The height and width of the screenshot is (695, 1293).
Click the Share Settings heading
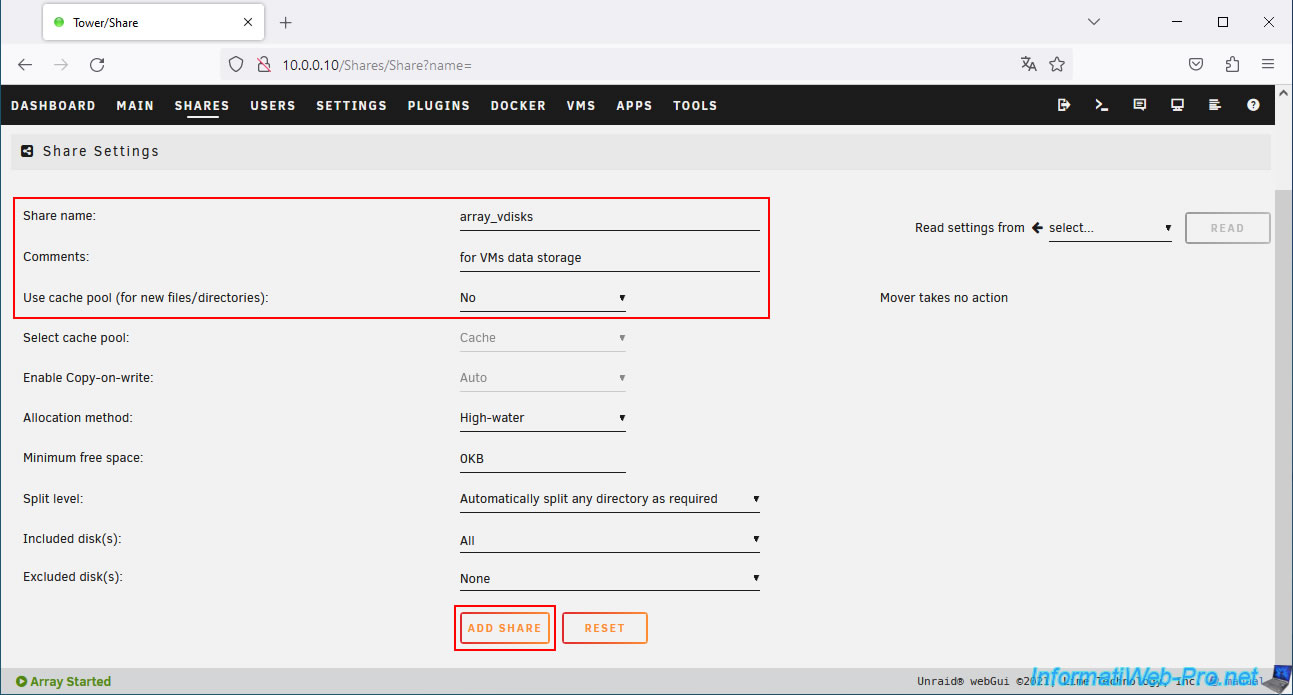coord(101,151)
